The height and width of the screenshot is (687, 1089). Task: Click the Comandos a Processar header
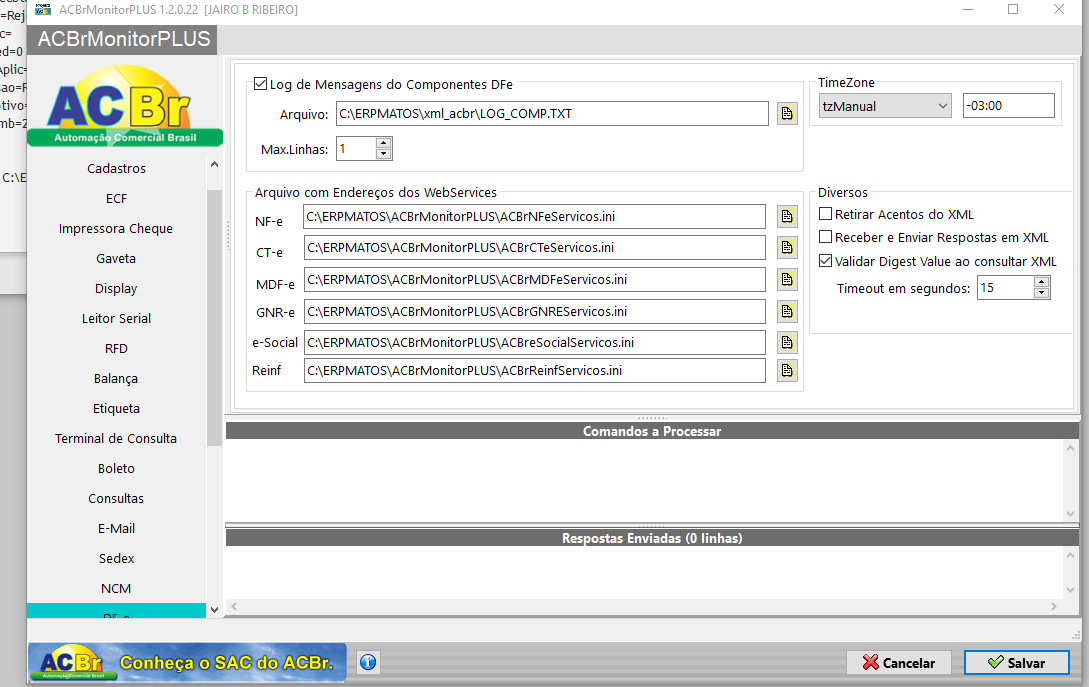point(651,431)
